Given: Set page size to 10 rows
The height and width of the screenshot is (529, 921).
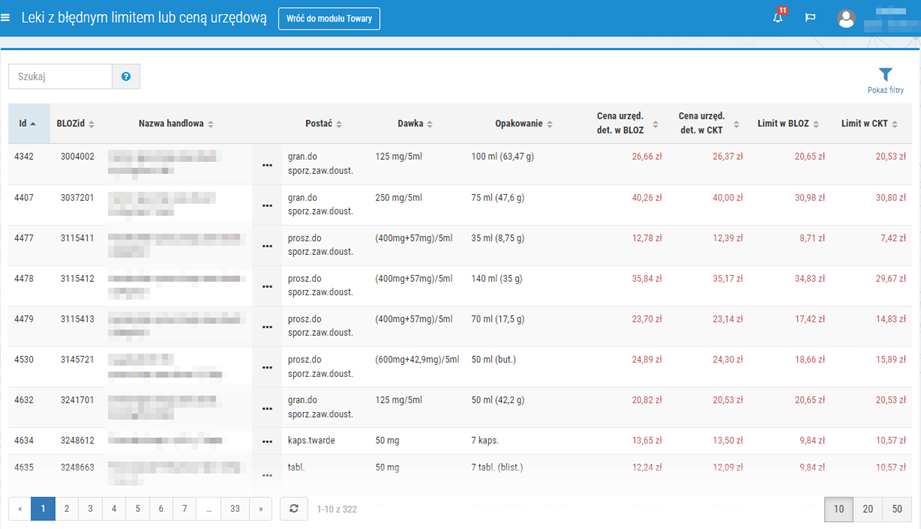Looking at the screenshot, I should [x=839, y=509].
